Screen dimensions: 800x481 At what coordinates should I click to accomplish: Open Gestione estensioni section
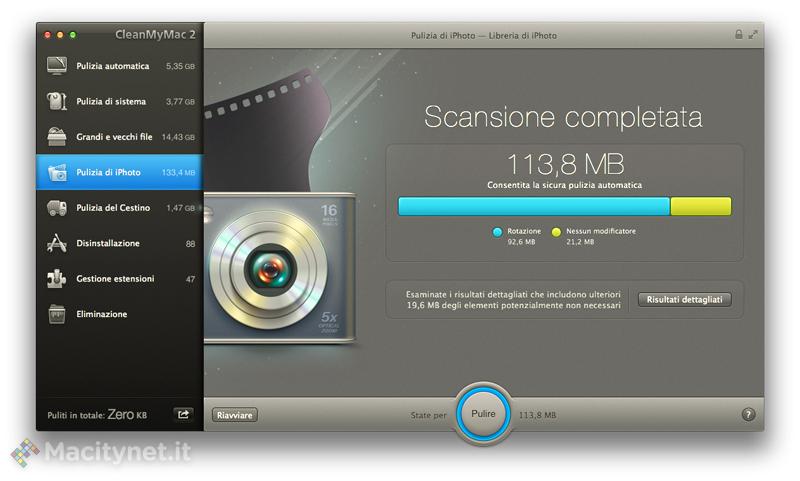point(120,279)
